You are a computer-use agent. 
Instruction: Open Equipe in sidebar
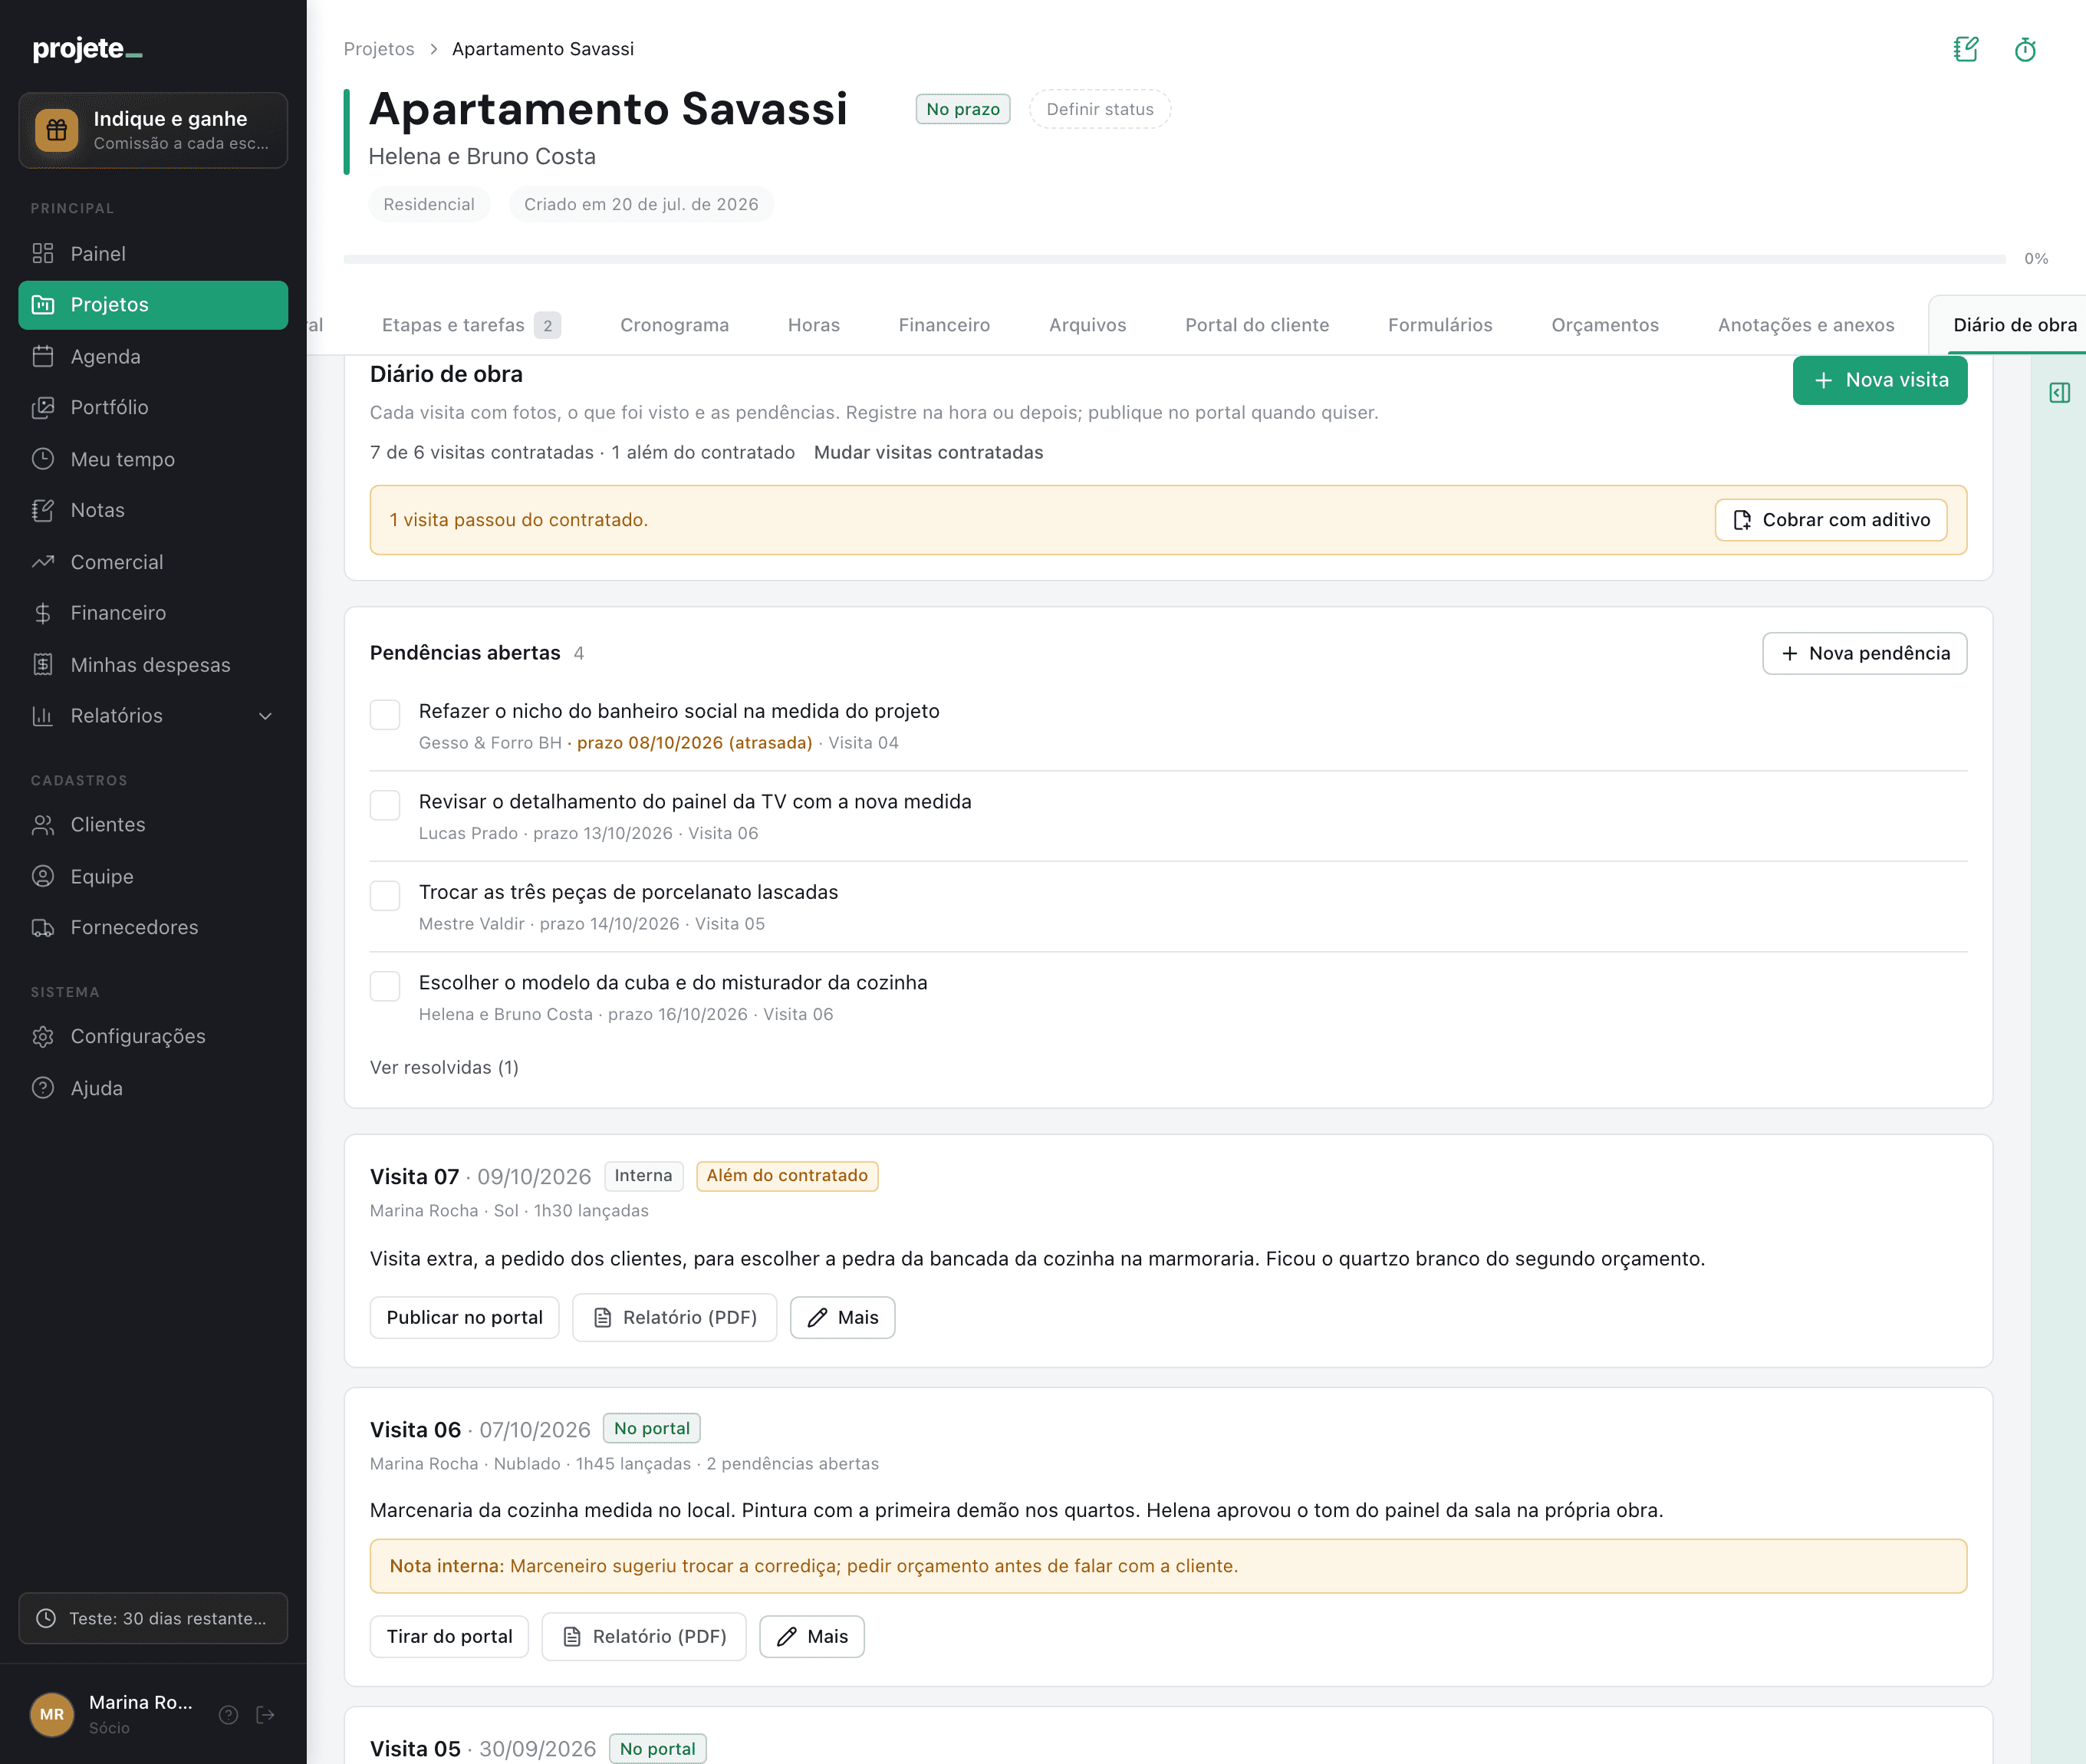153,876
